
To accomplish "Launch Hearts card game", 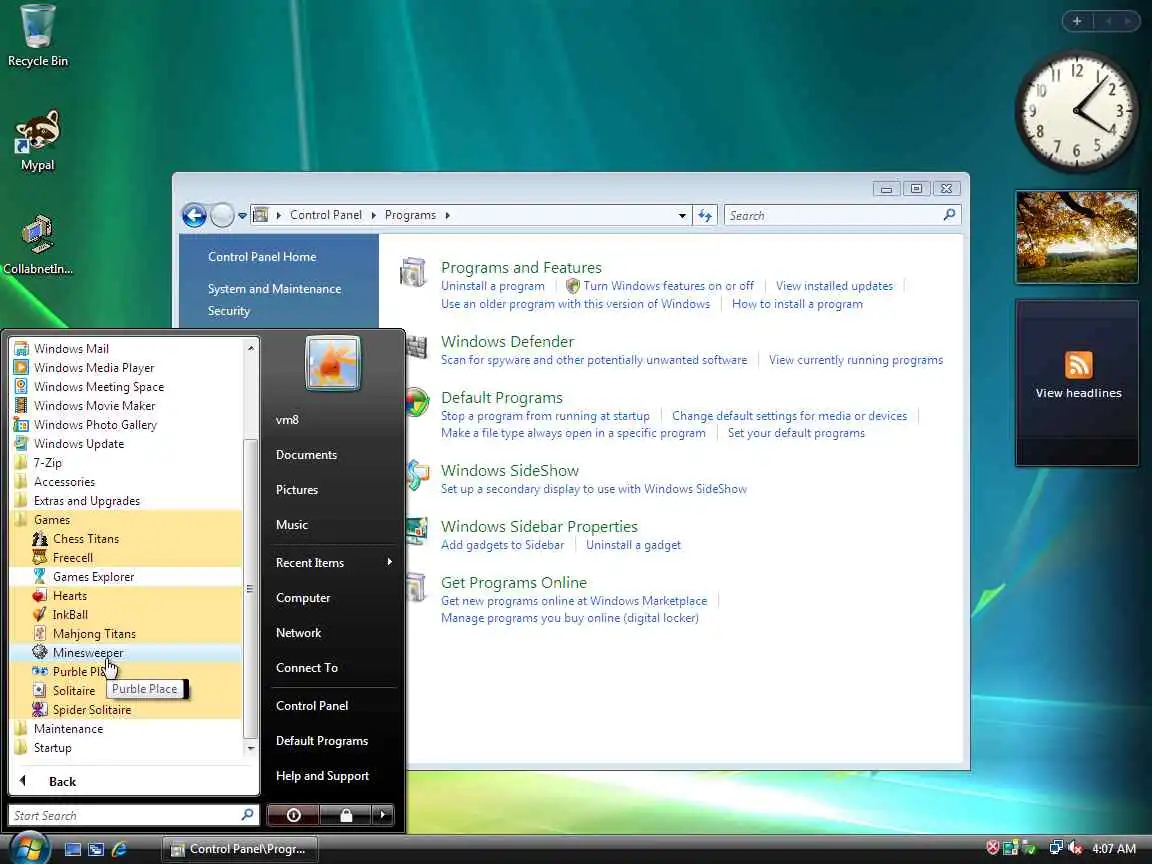I will tap(69, 596).
